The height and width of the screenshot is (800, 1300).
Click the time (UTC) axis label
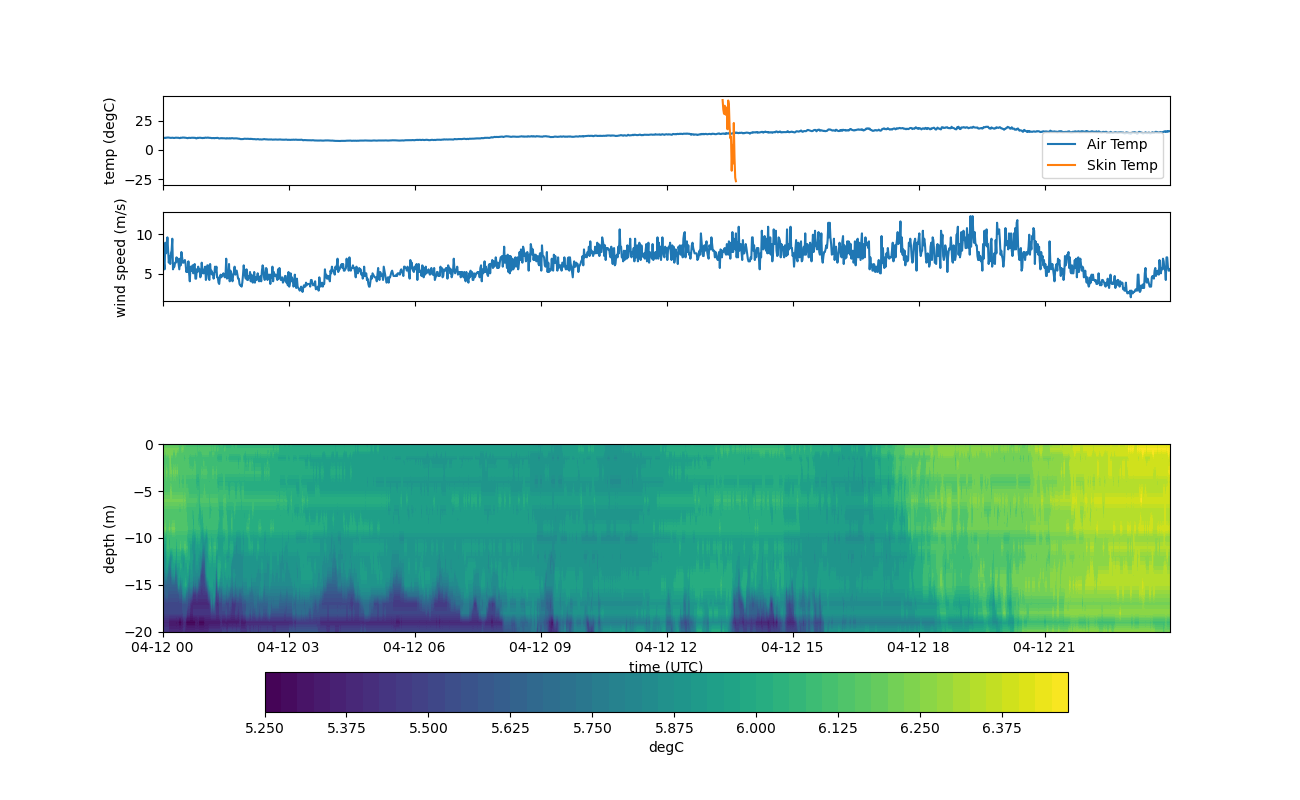pyautogui.click(x=666, y=666)
